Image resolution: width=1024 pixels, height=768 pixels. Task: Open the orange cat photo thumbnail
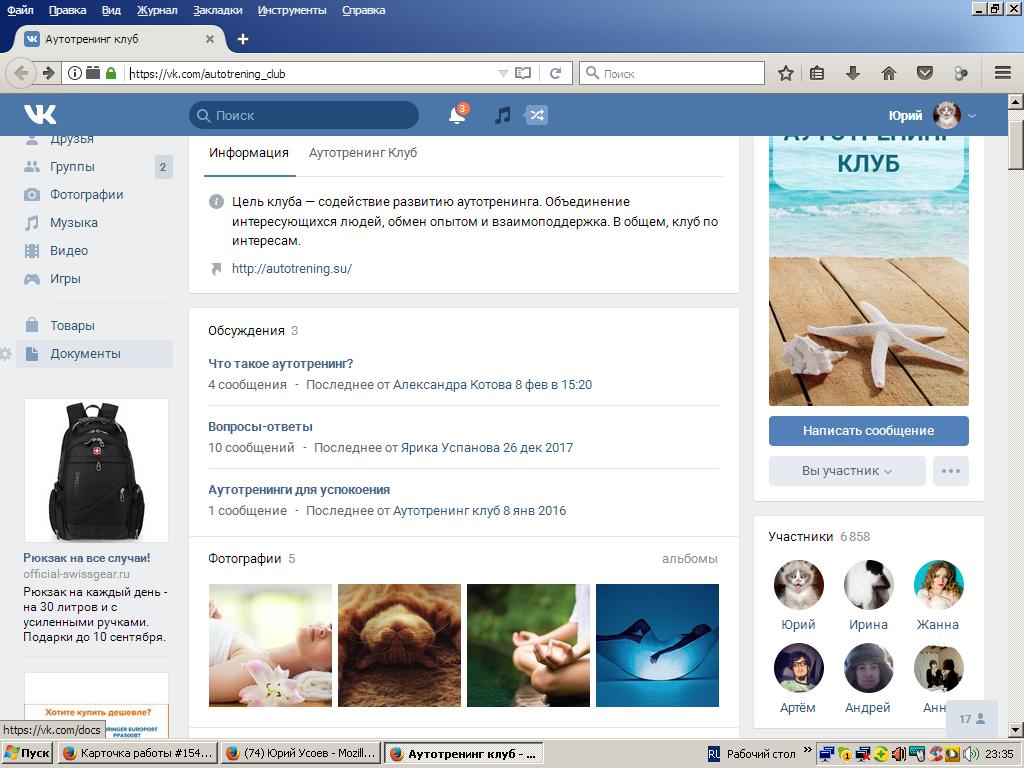pos(399,645)
